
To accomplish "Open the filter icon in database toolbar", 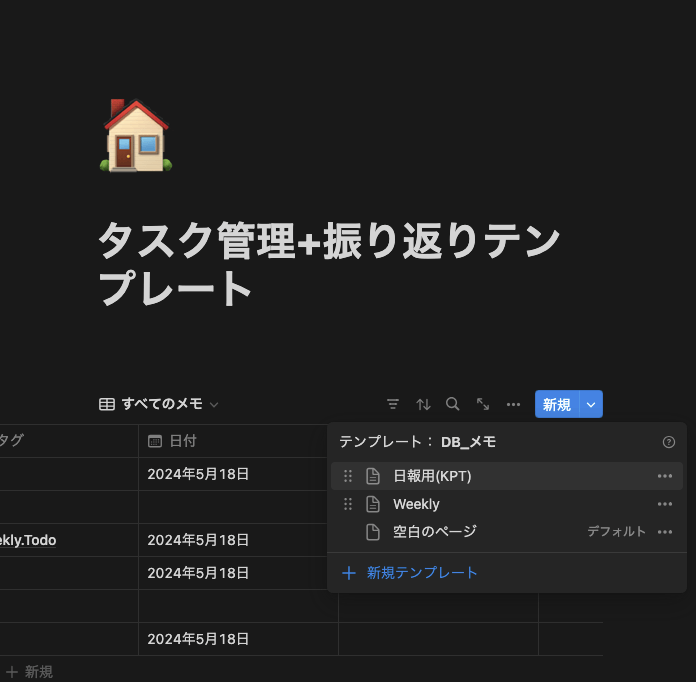I will (393, 404).
